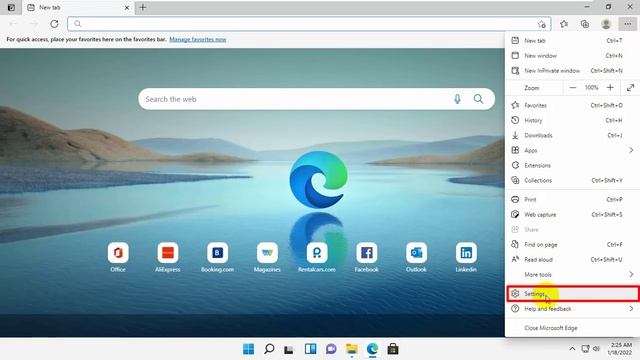
Task: Click the taskbar clock and date
Action: [621, 349]
